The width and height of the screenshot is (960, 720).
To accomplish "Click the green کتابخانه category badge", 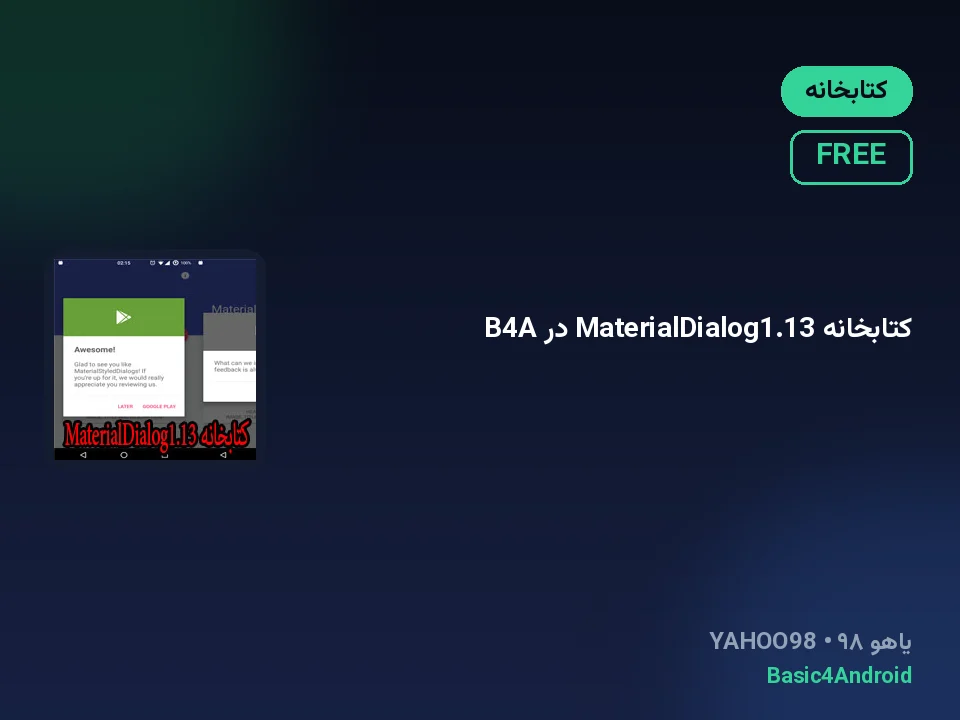I will pyautogui.click(x=847, y=91).
